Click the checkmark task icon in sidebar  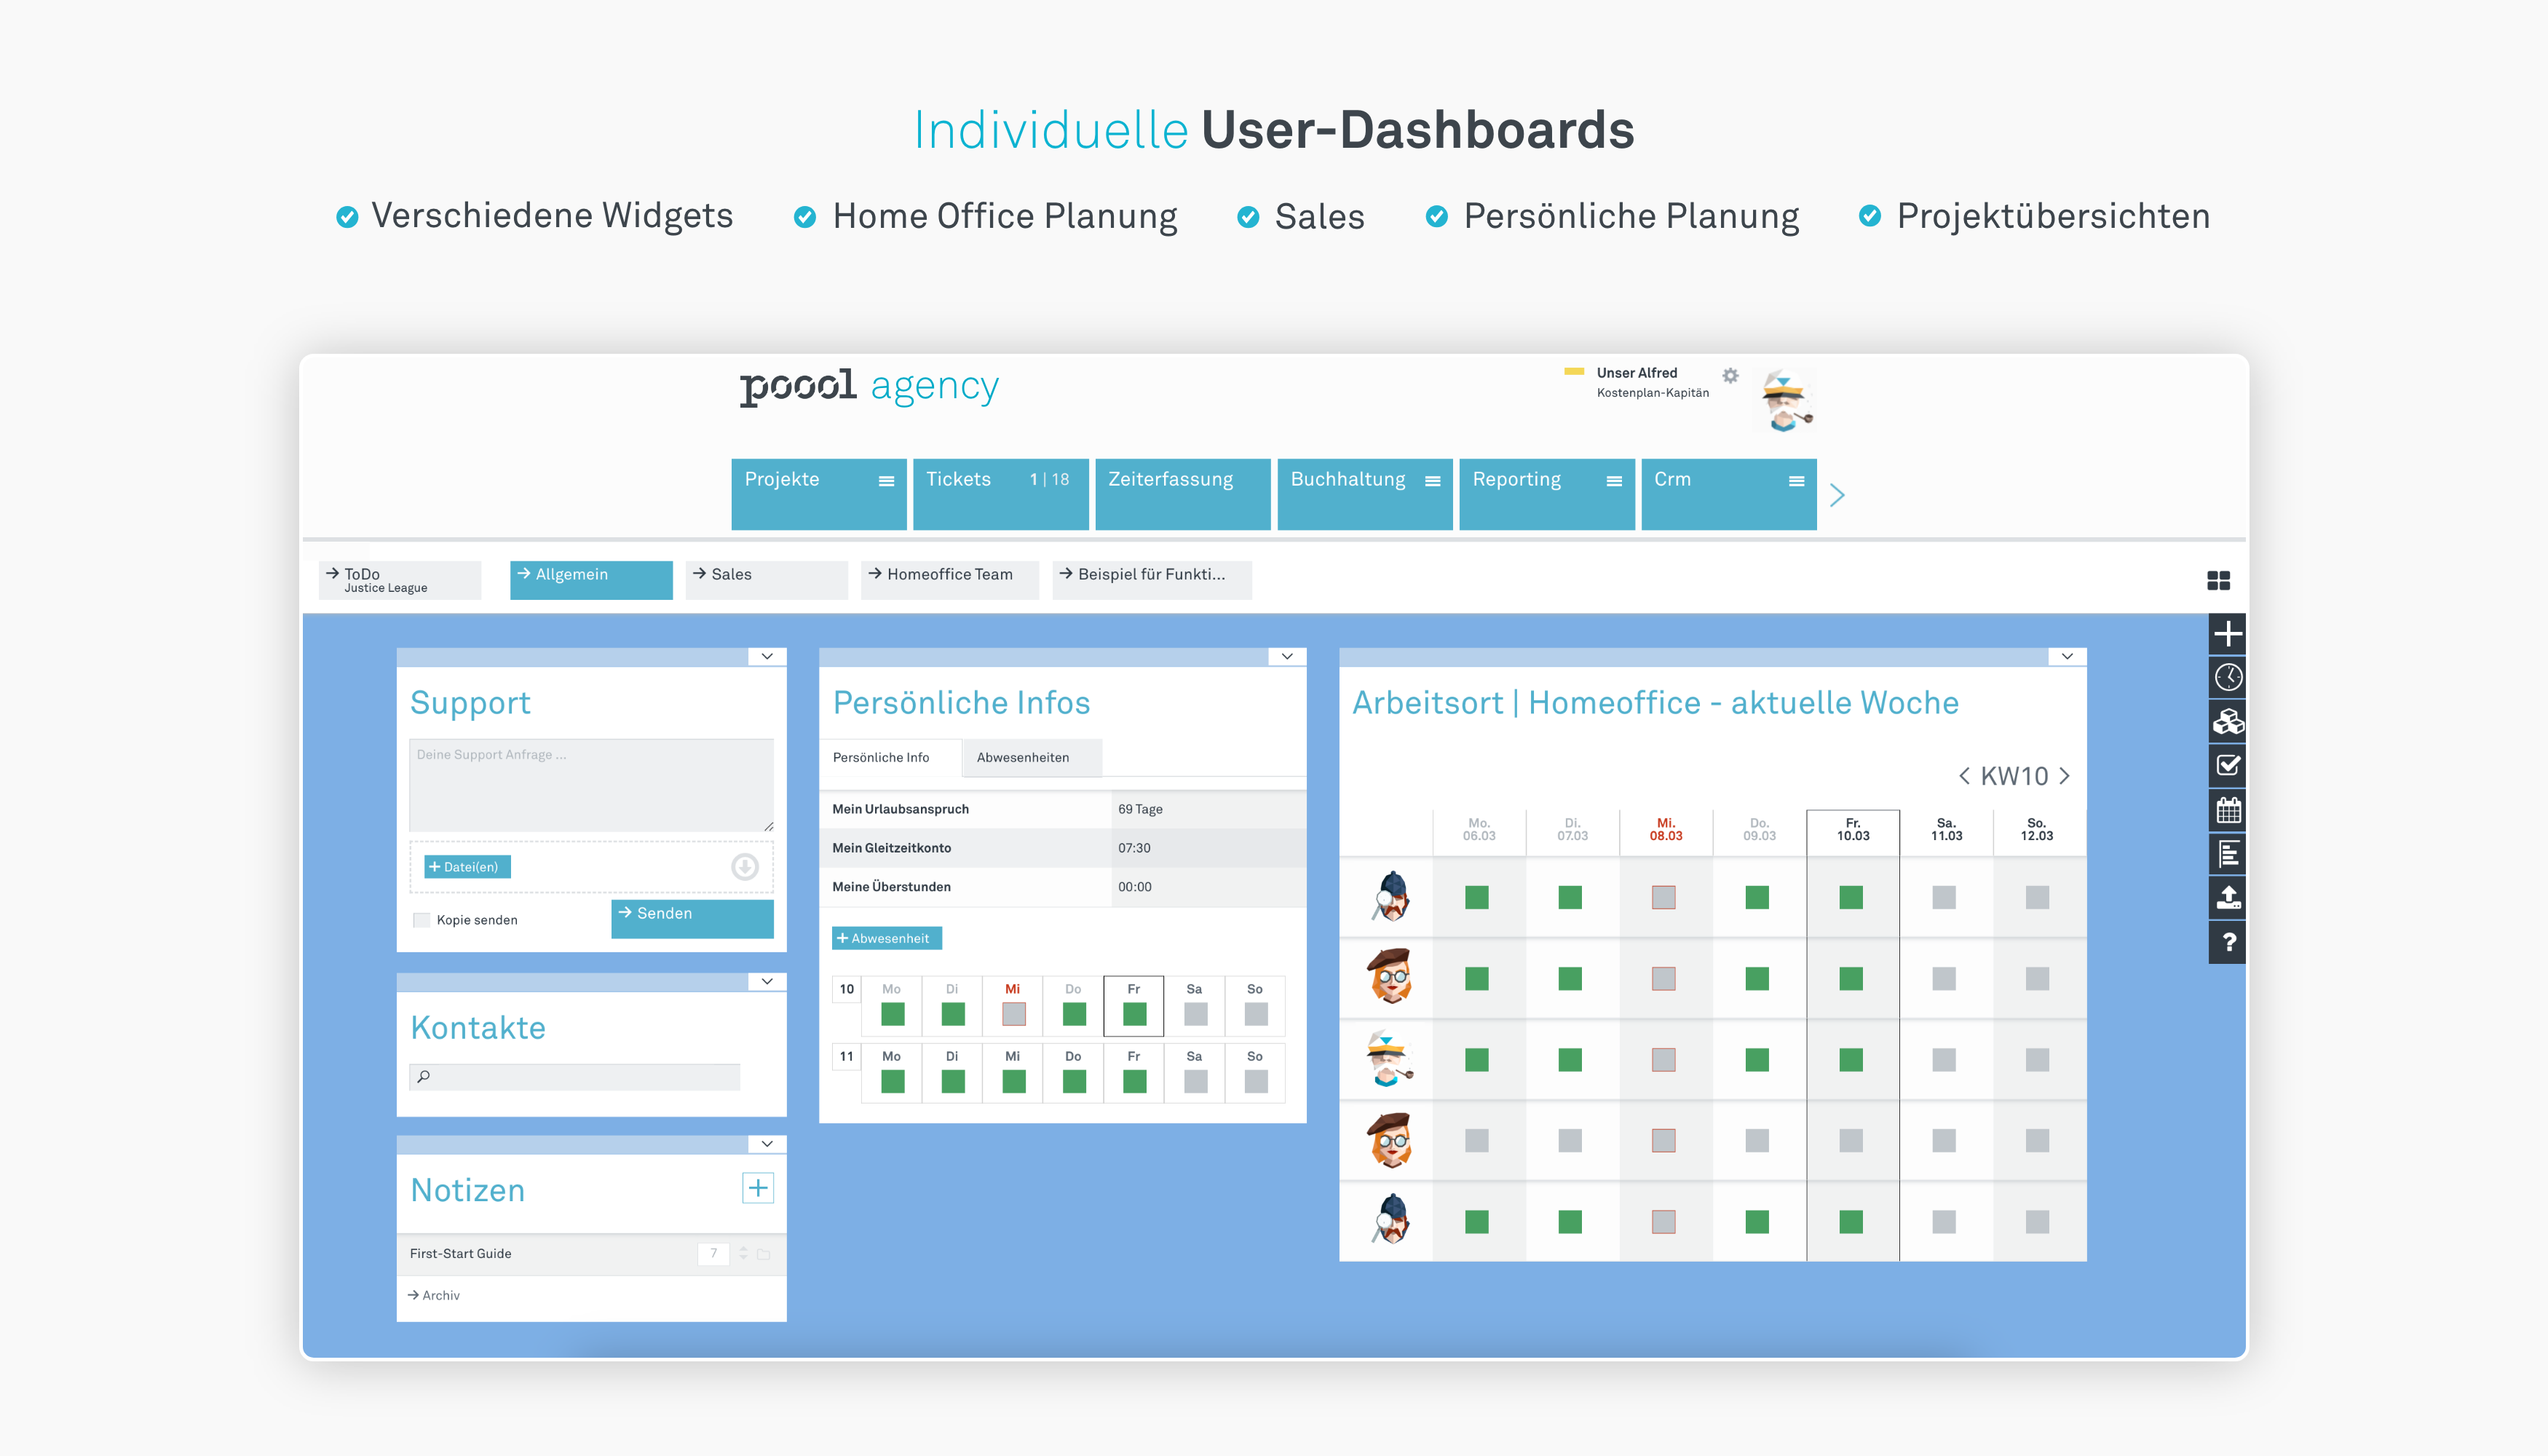(x=2227, y=766)
